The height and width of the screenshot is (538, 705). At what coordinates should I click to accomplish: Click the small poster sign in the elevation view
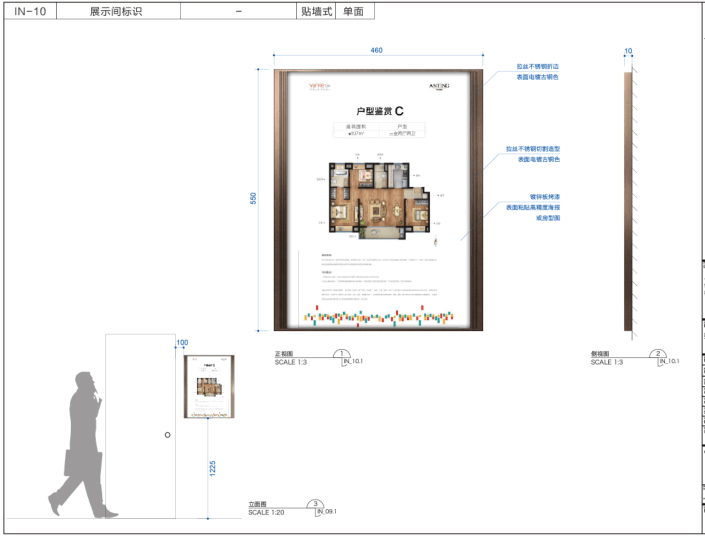pos(209,387)
